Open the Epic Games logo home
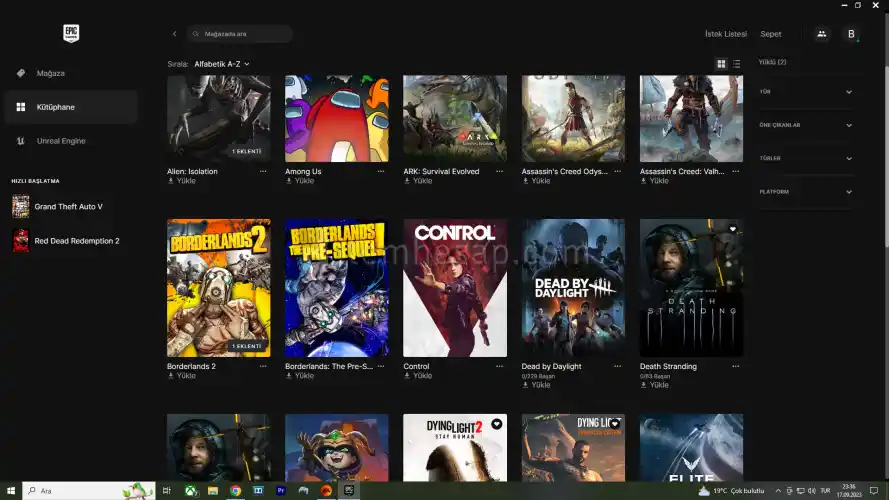The width and height of the screenshot is (889, 500). 70,33
